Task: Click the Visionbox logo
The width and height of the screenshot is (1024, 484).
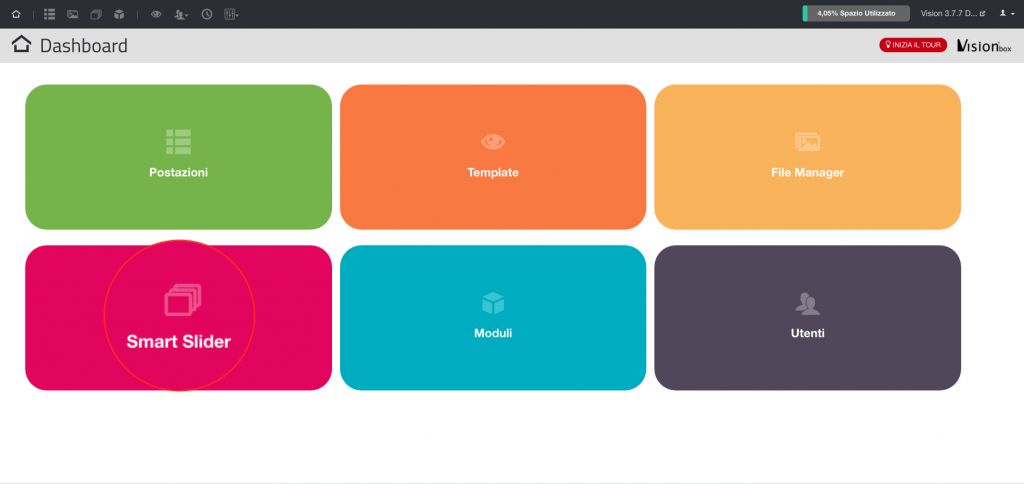Action: [984, 46]
